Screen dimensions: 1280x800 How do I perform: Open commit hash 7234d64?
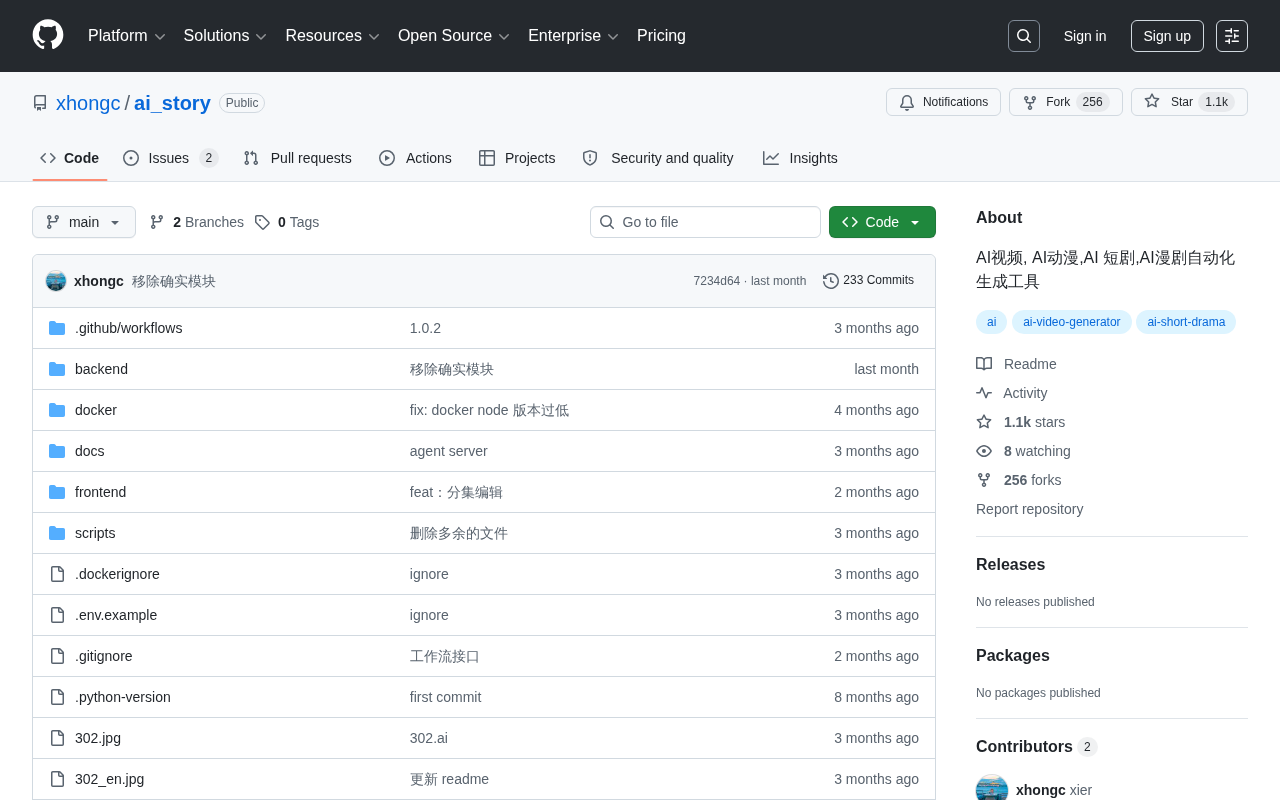point(716,281)
